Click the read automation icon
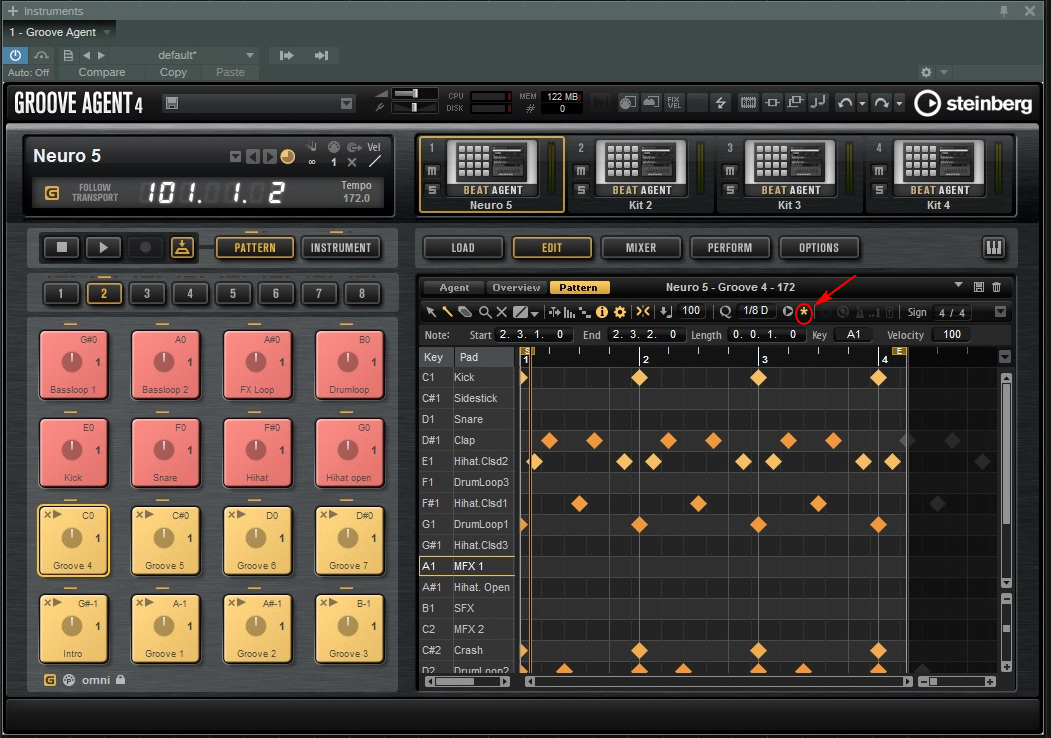The image size is (1051, 738). point(42,56)
